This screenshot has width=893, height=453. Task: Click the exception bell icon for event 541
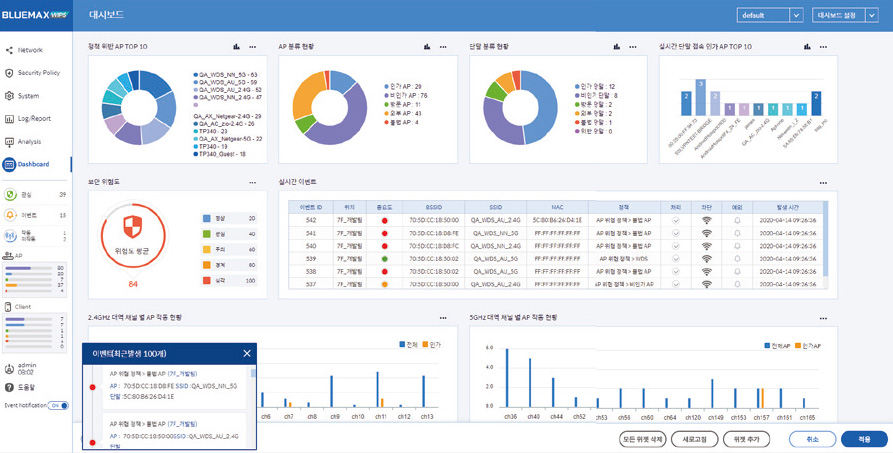click(x=738, y=232)
